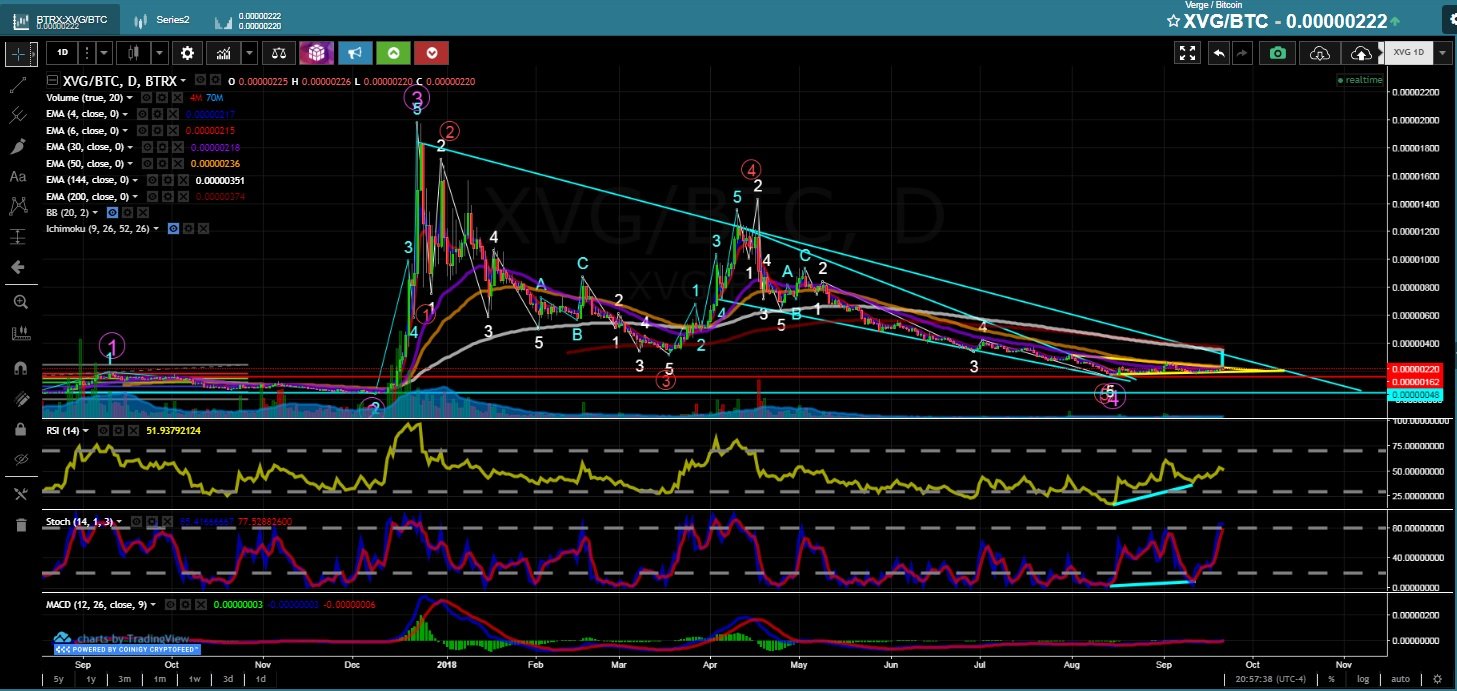1457x691 pixels.
Task: Load chart layout from cloud
Action: 1319,53
